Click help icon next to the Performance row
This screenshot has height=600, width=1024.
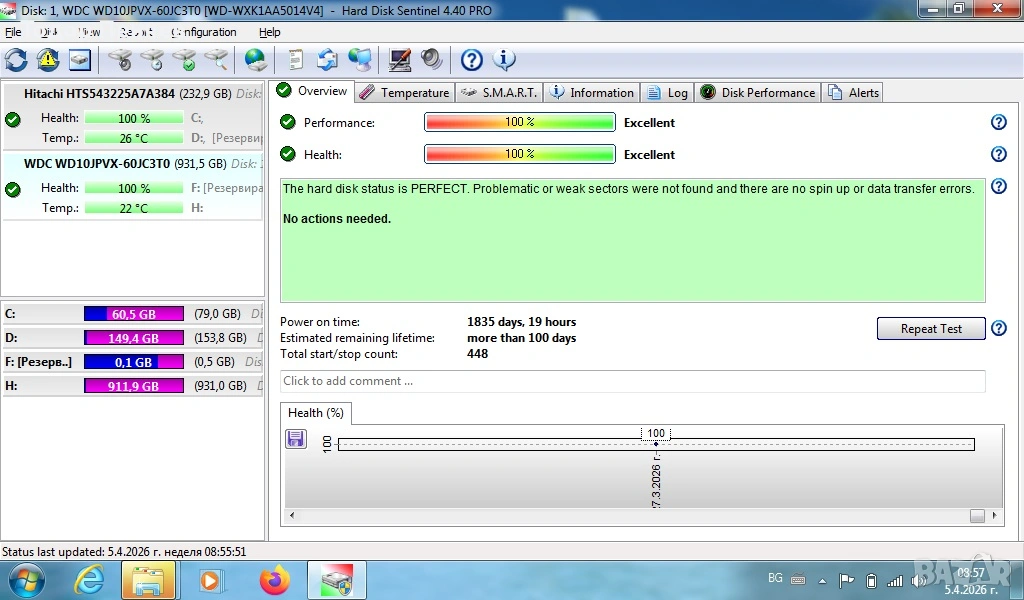coord(997,122)
